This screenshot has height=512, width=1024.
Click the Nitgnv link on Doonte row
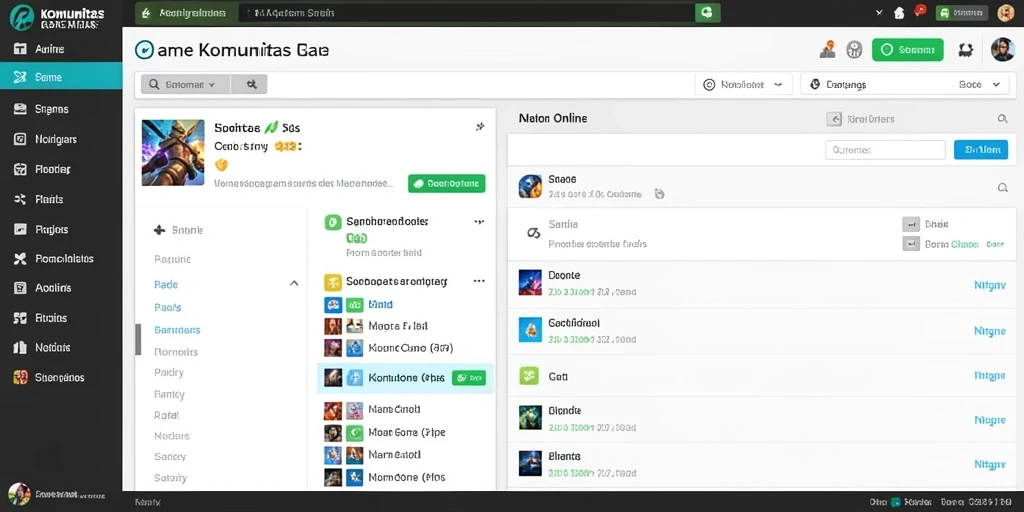990,285
